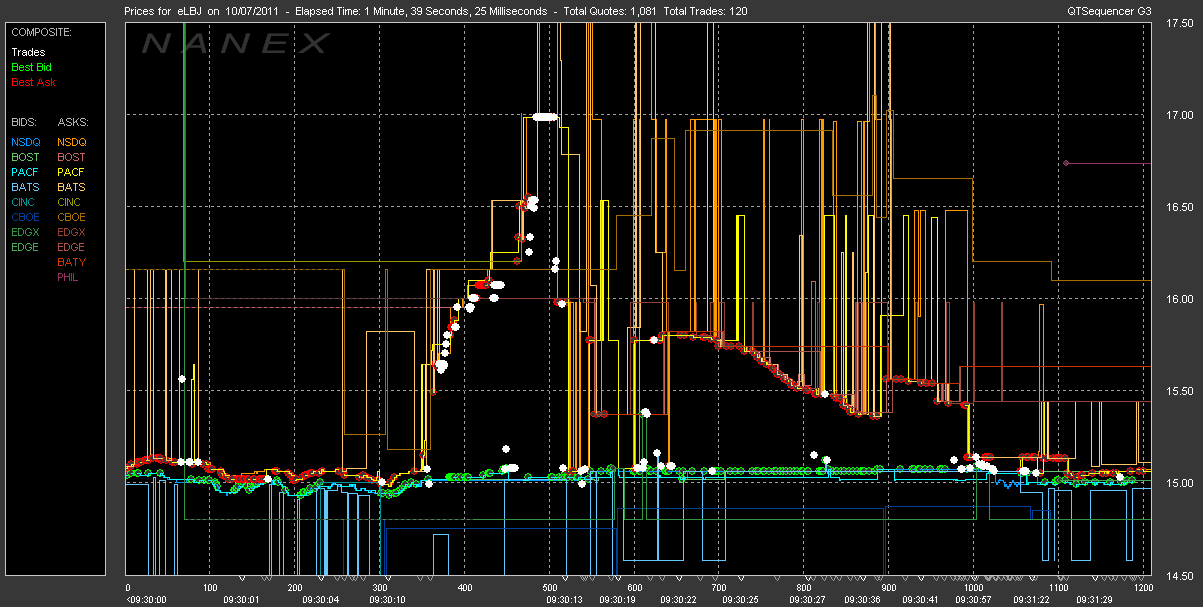
Task: Pick EDGE in the BIDS legend column
Action: click(26, 247)
